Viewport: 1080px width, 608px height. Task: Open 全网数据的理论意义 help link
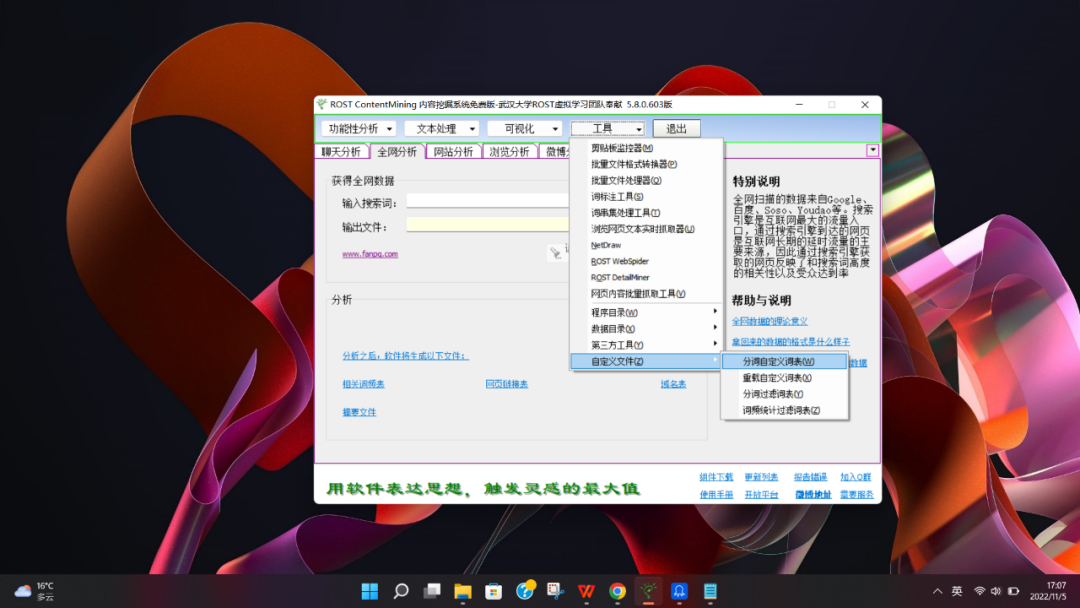[x=769, y=322]
